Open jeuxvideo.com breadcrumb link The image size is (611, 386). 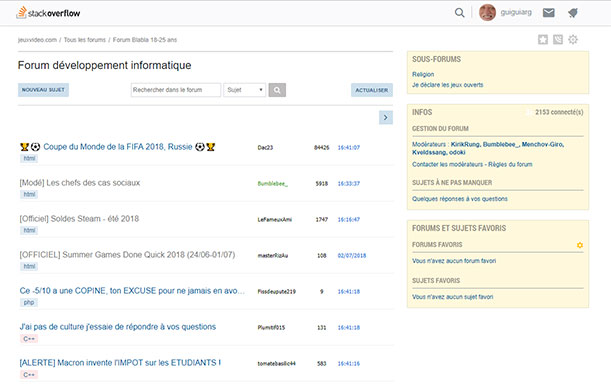click(x=37, y=40)
